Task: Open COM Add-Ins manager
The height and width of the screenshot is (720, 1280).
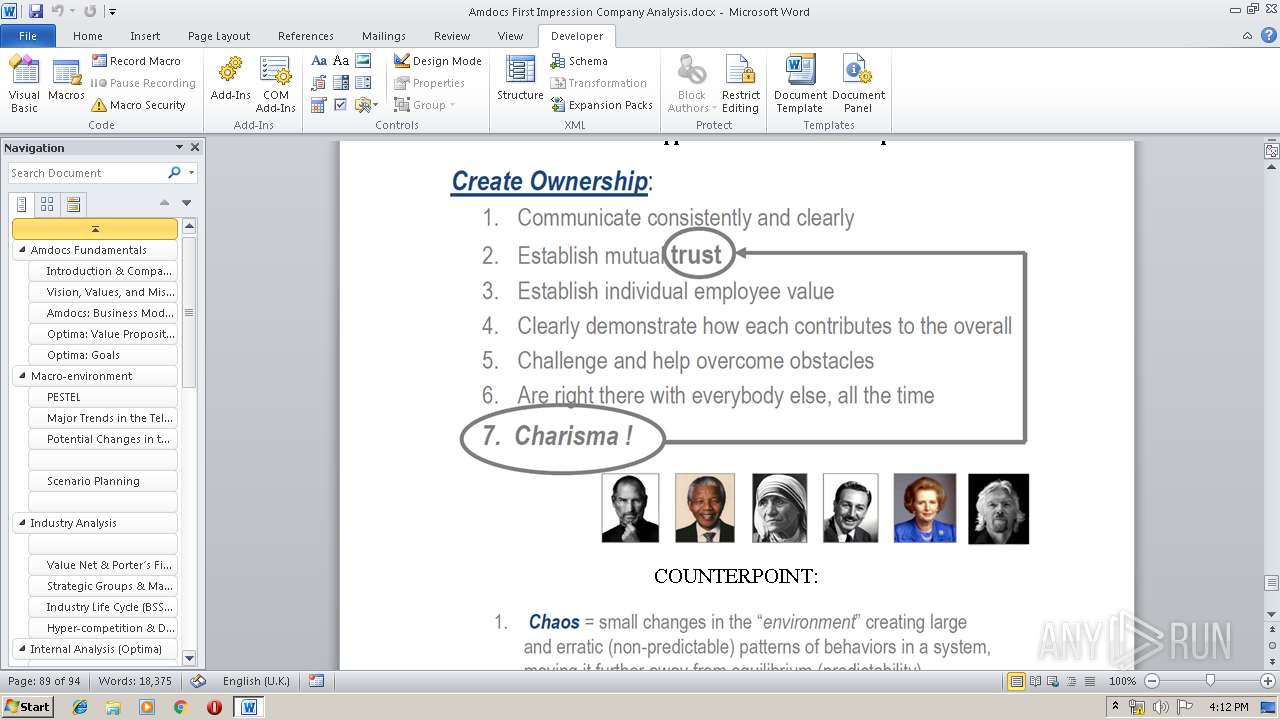Action: (x=275, y=84)
